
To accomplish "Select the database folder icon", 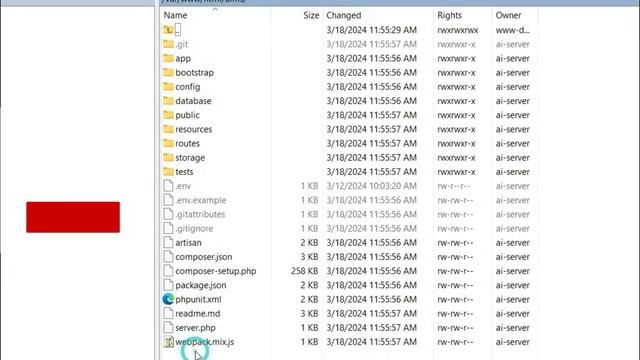I will pos(168,101).
